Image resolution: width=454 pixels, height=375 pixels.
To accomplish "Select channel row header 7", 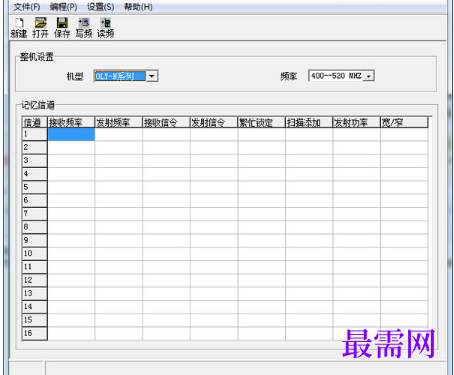I will coord(35,214).
